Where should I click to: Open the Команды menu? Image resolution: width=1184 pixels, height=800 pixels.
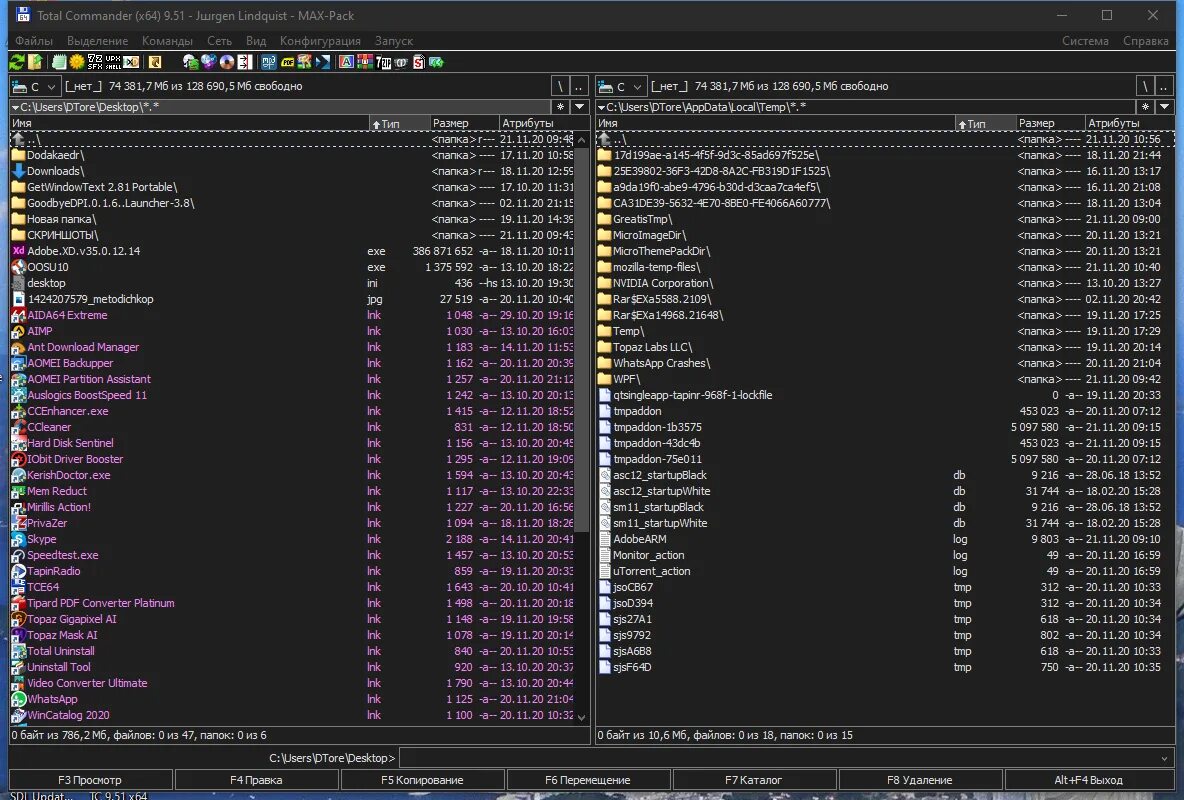point(168,41)
